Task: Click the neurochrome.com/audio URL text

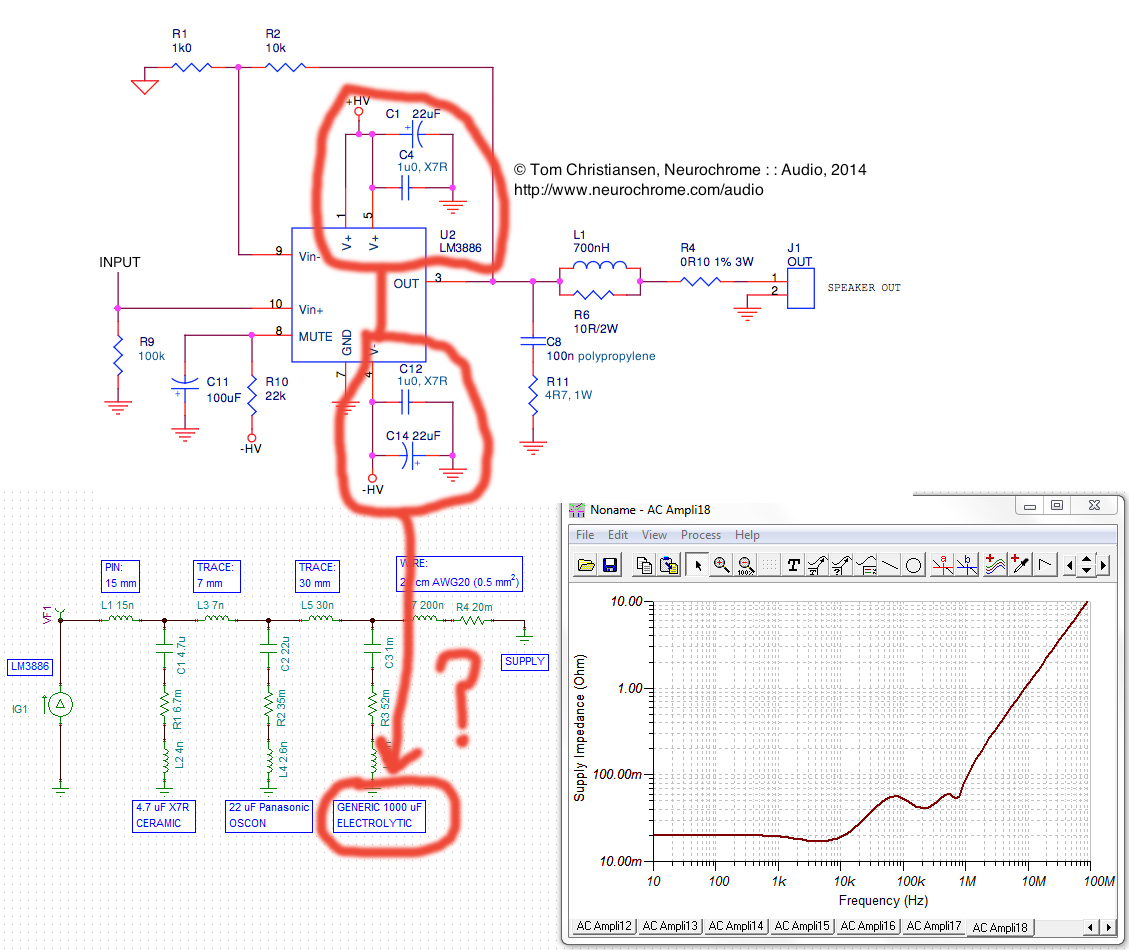Action: 638,190
